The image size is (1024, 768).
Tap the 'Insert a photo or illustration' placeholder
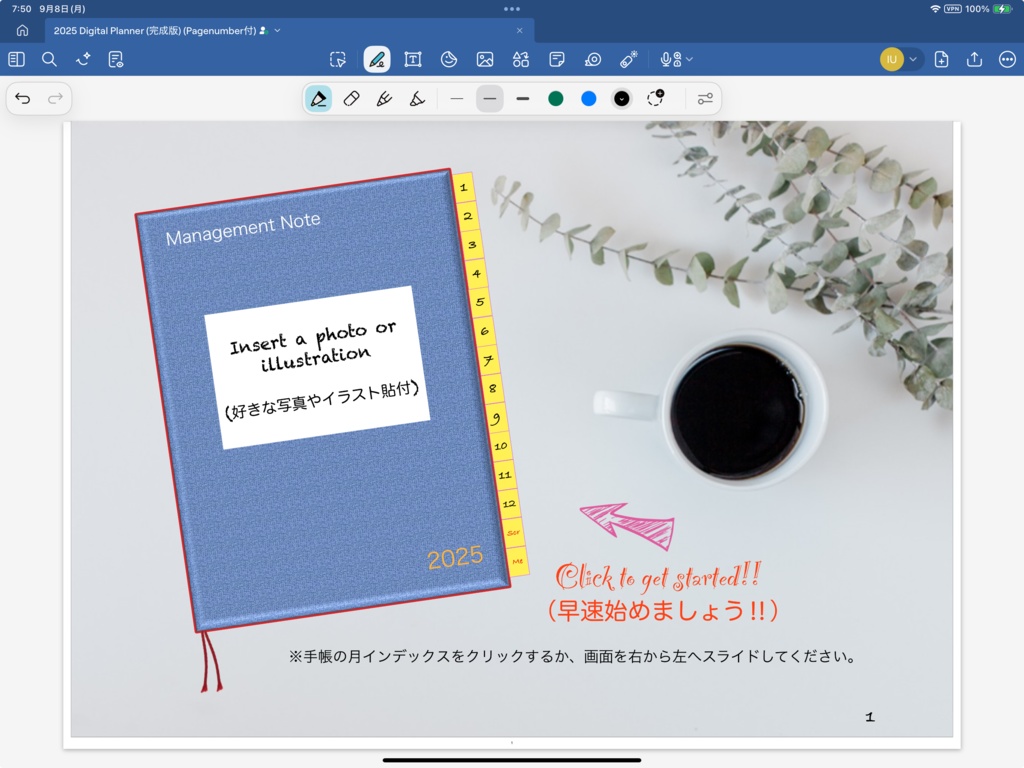(x=317, y=367)
